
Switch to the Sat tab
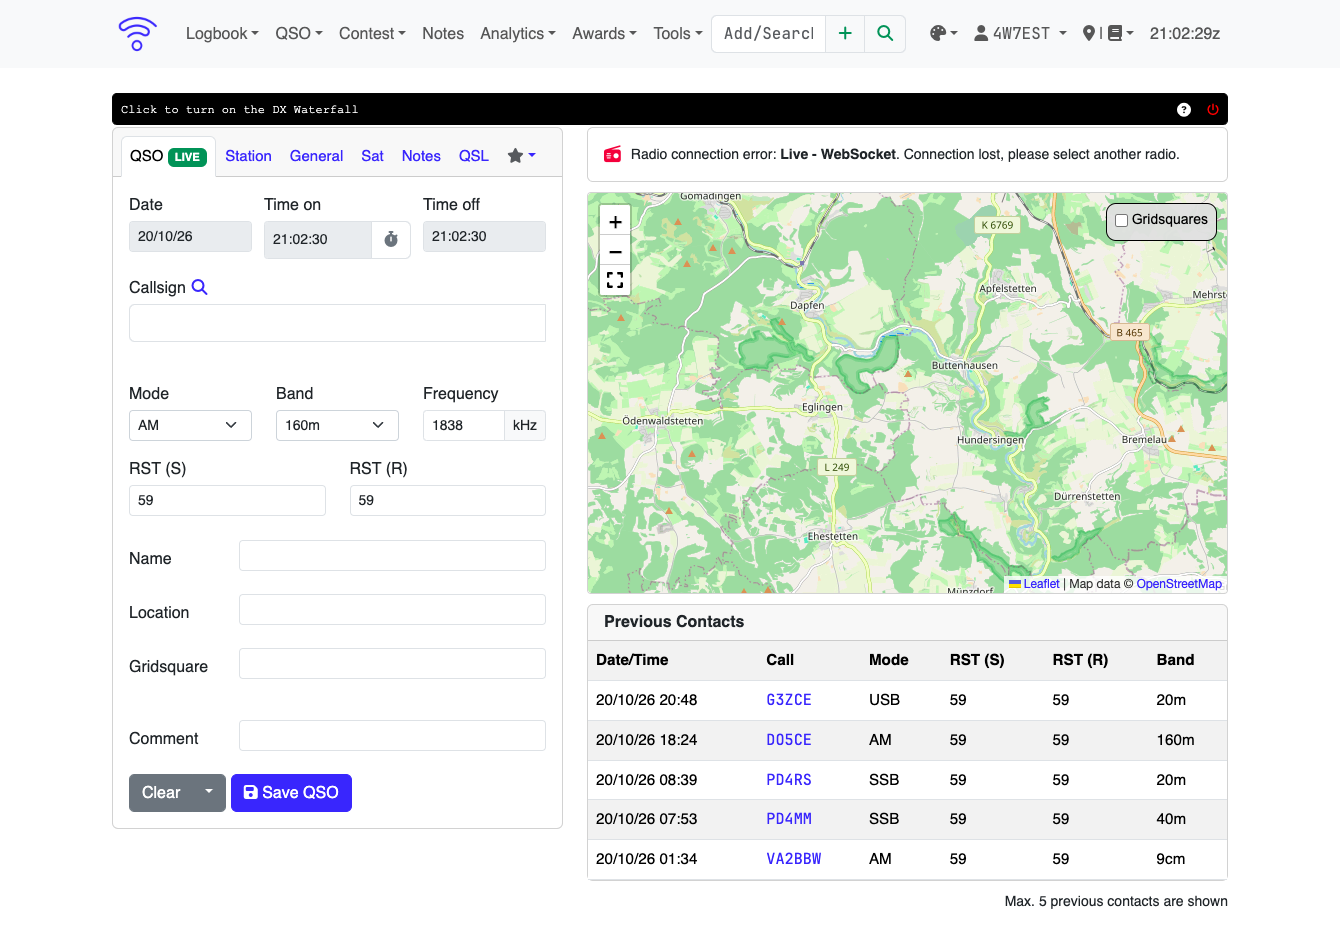[x=372, y=156]
